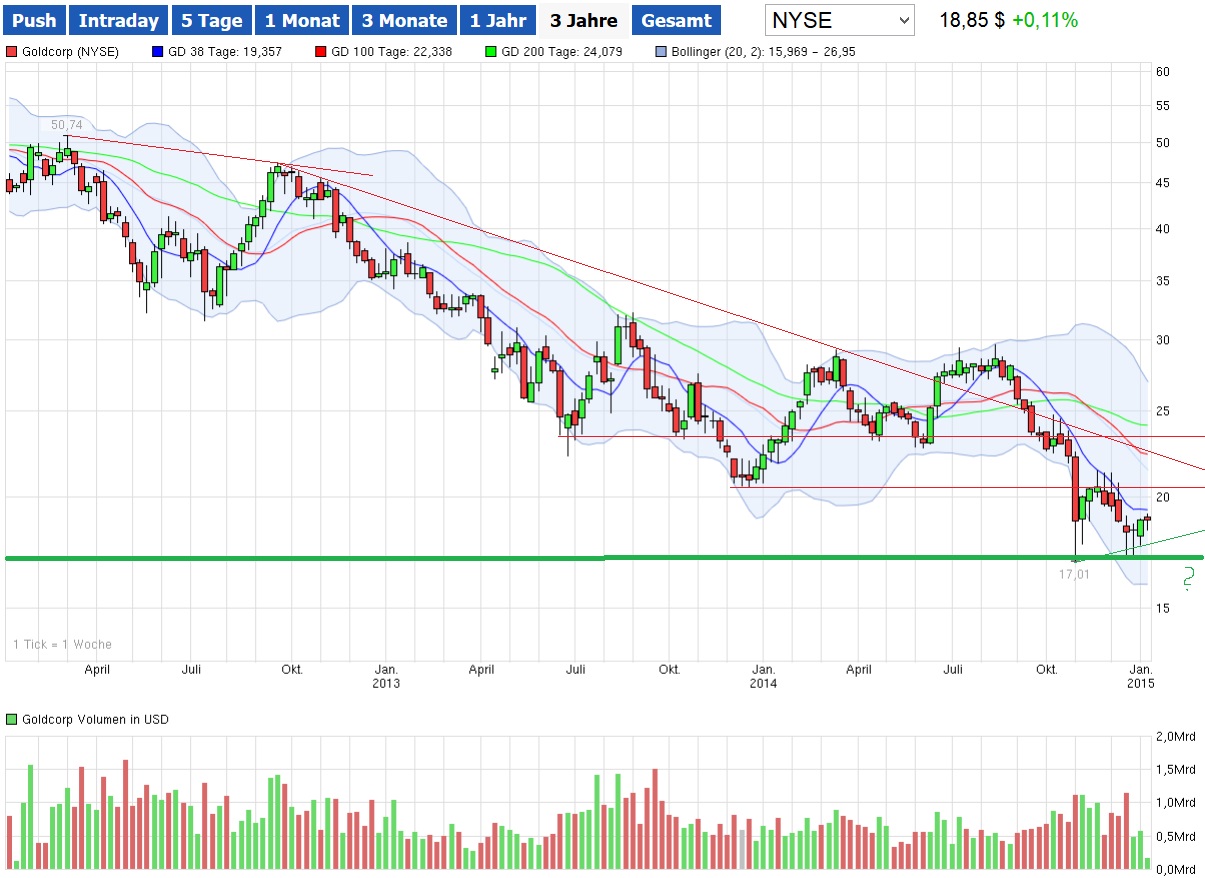Switch to the Intraday tab

(118, 19)
